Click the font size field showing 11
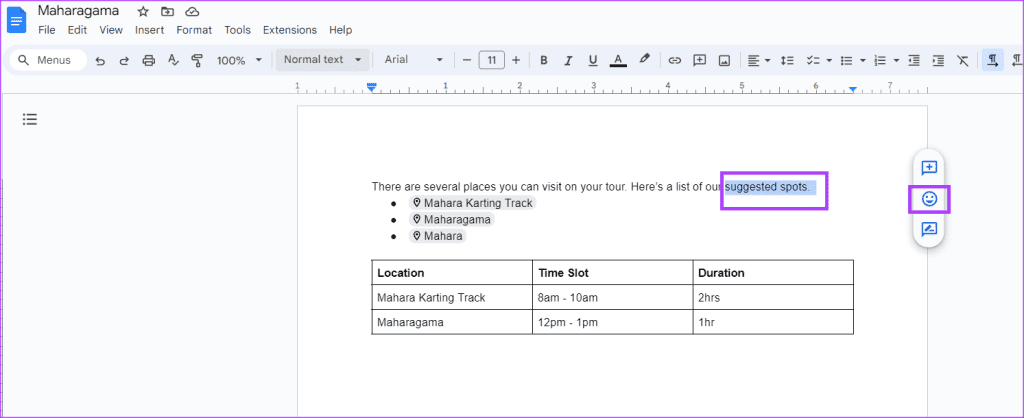The height and width of the screenshot is (418, 1024). tap(492, 61)
